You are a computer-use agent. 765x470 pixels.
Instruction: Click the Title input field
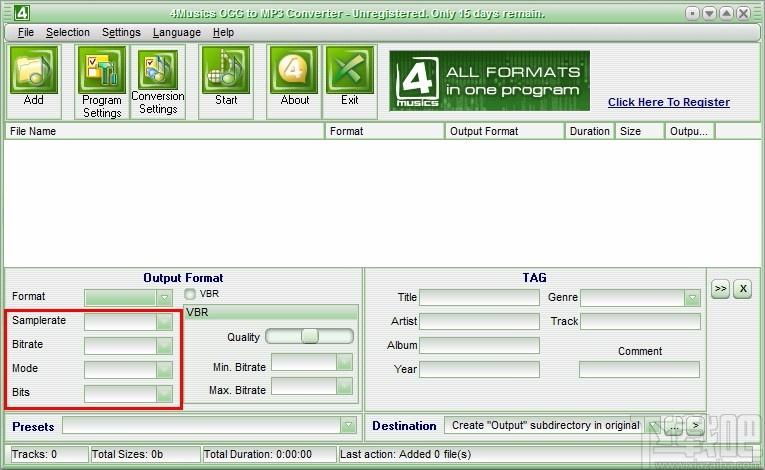click(479, 297)
